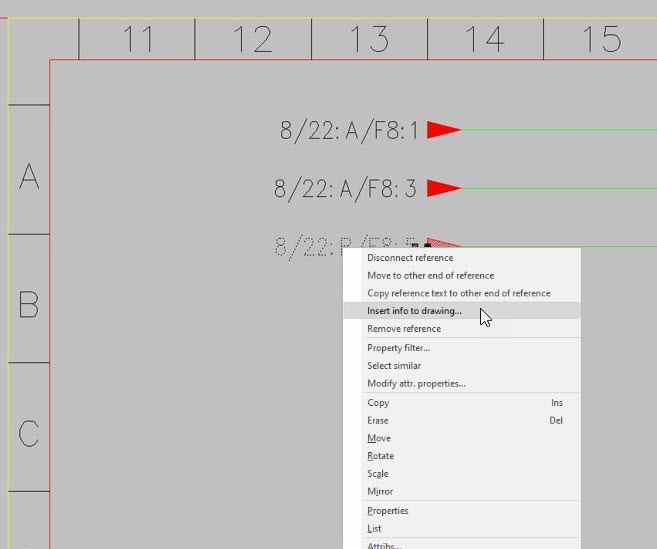Screen dimensions: 657x549
Task: Choose Disconnect reference from context menu
Action: (x=410, y=258)
